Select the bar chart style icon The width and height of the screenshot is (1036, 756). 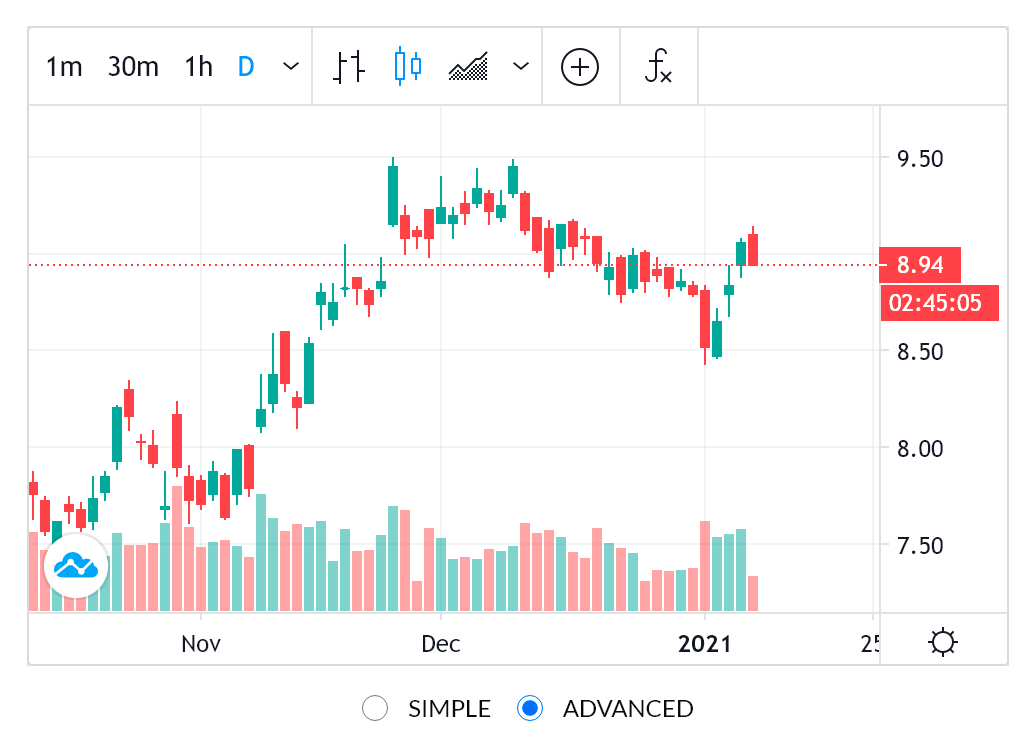tap(348, 67)
